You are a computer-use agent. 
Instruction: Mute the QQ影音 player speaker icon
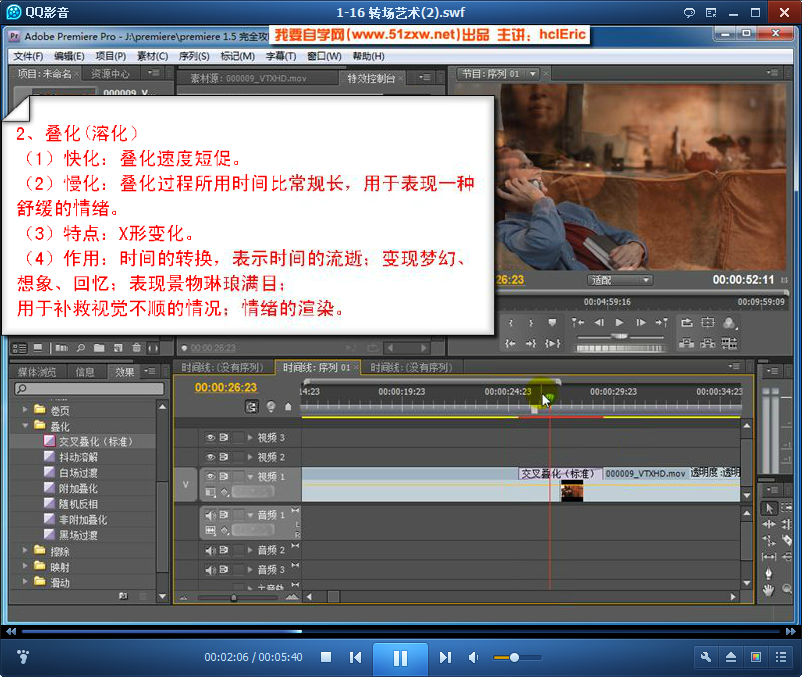[x=474, y=657]
